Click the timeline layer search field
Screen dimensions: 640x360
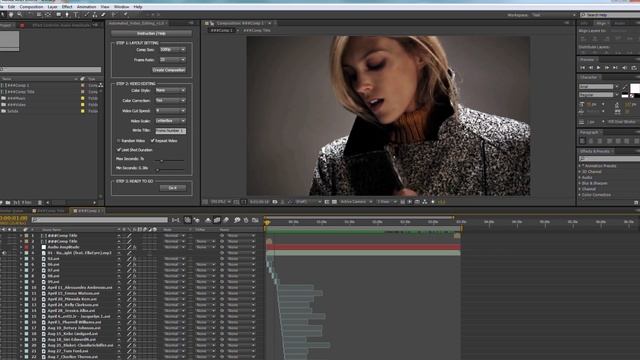[x=100, y=220]
